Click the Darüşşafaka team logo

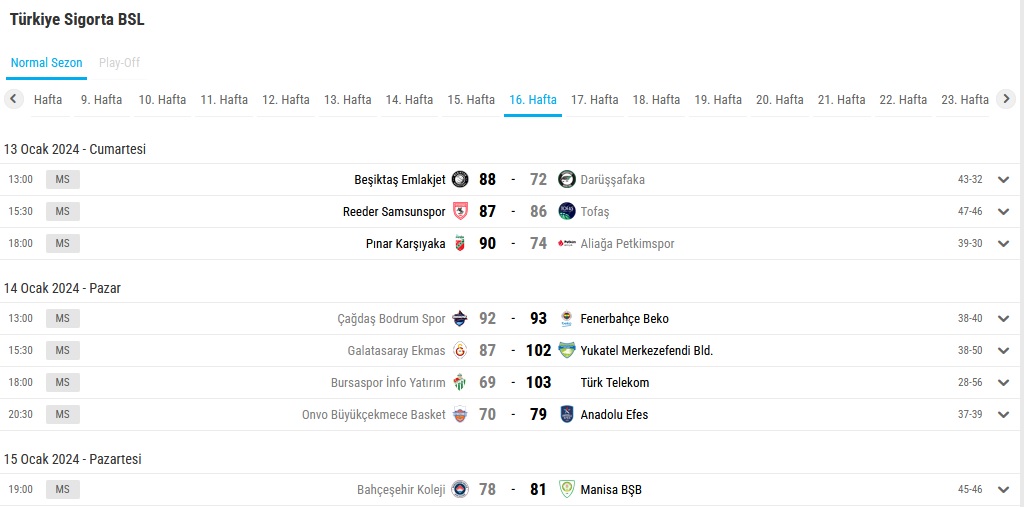click(x=567, y=180)
